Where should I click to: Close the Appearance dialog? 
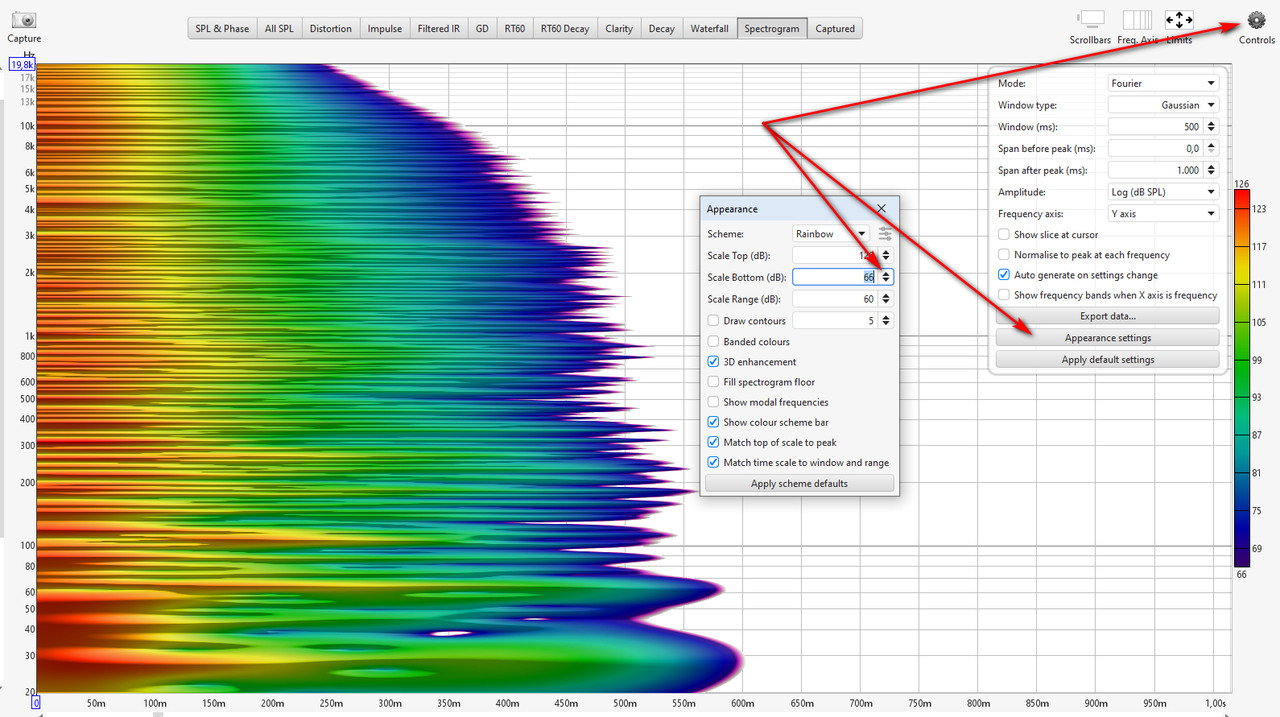pyautogui.click(x=881, y=209)
